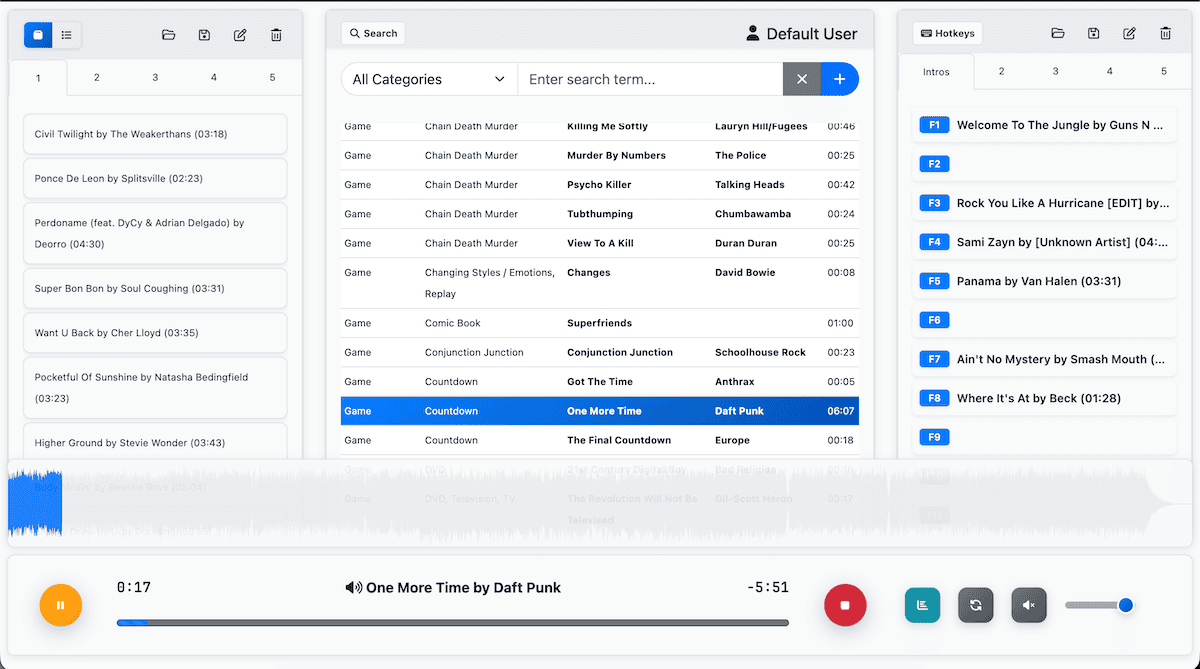Toggle the loop playback button
The image size is (1200, 669).
[976, 605]
